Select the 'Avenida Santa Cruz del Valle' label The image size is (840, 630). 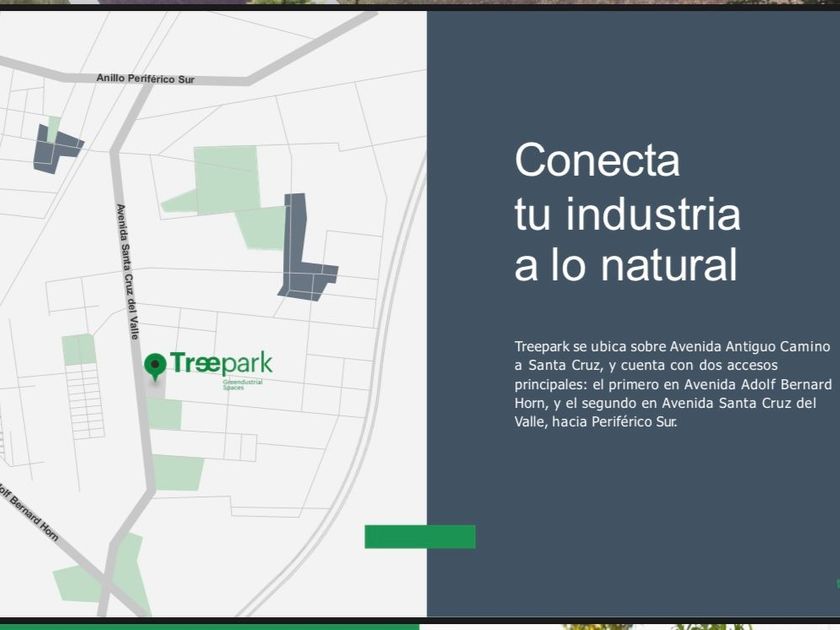[x=128, y=272]
